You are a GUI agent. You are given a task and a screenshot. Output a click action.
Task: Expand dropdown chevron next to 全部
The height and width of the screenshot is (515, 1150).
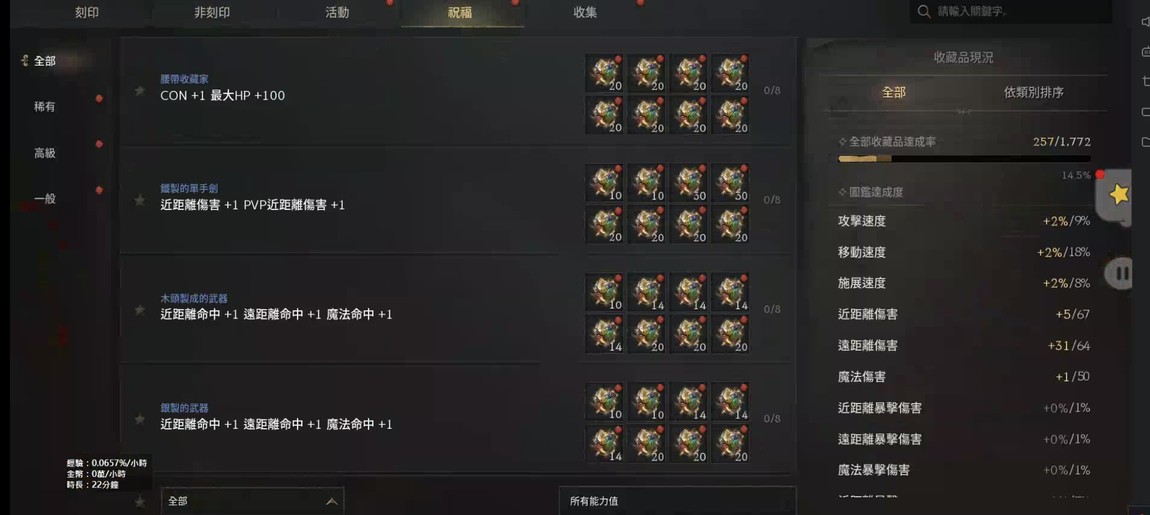332,502
